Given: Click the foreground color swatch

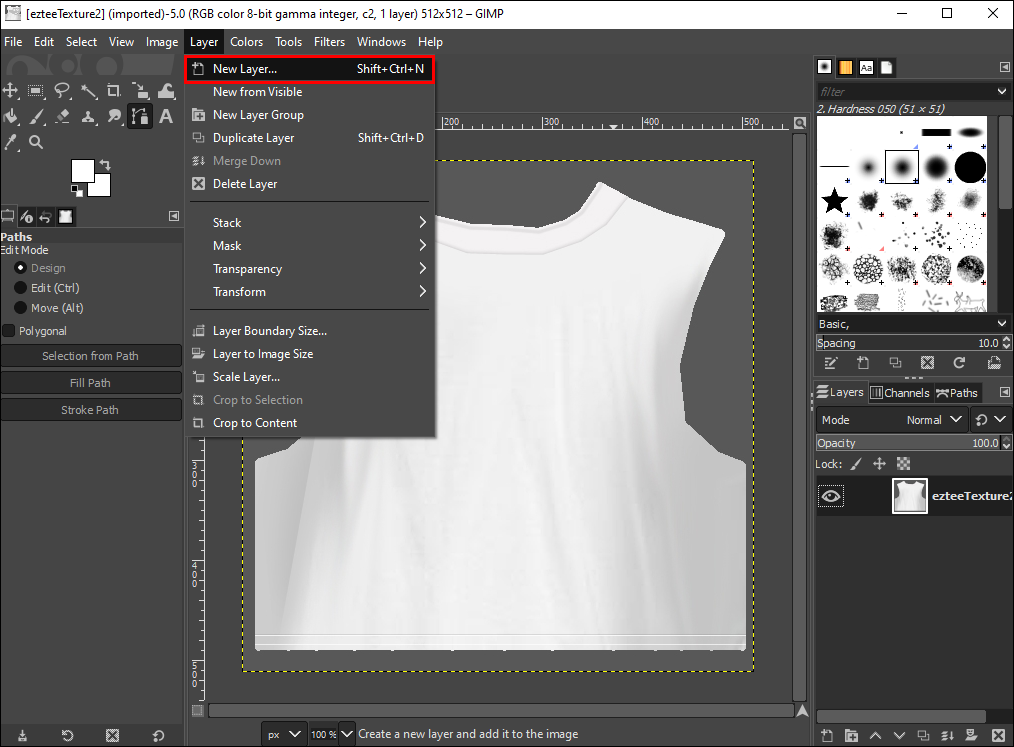Looking at the screenshot, I should click(x=82, y=170).
